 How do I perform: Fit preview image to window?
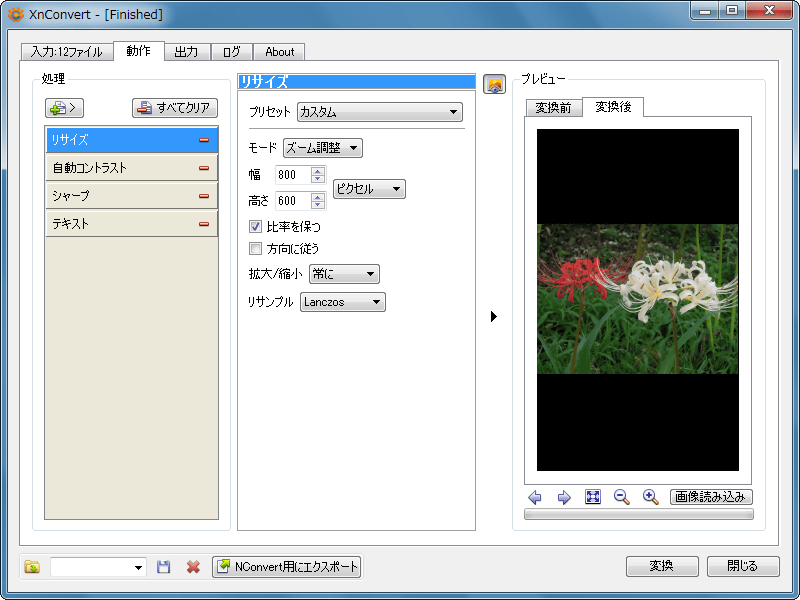[593, 497]
